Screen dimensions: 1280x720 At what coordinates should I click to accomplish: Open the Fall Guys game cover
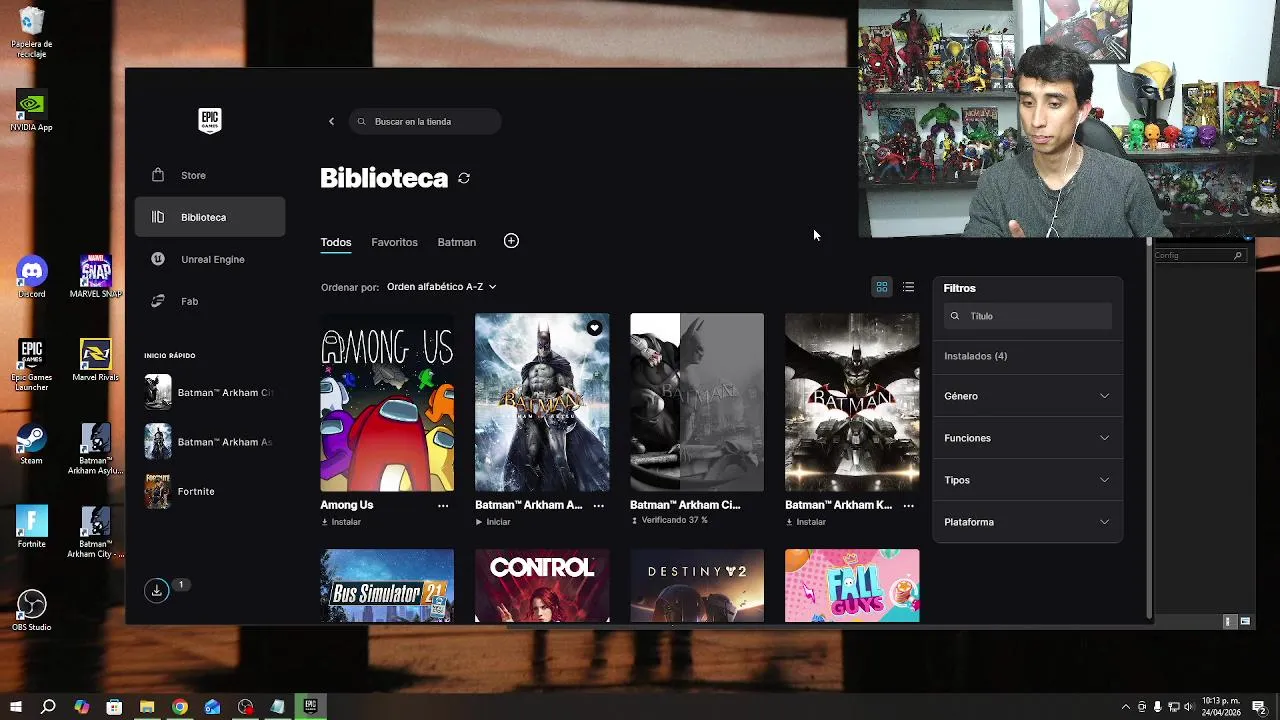[x=852, y=585]
